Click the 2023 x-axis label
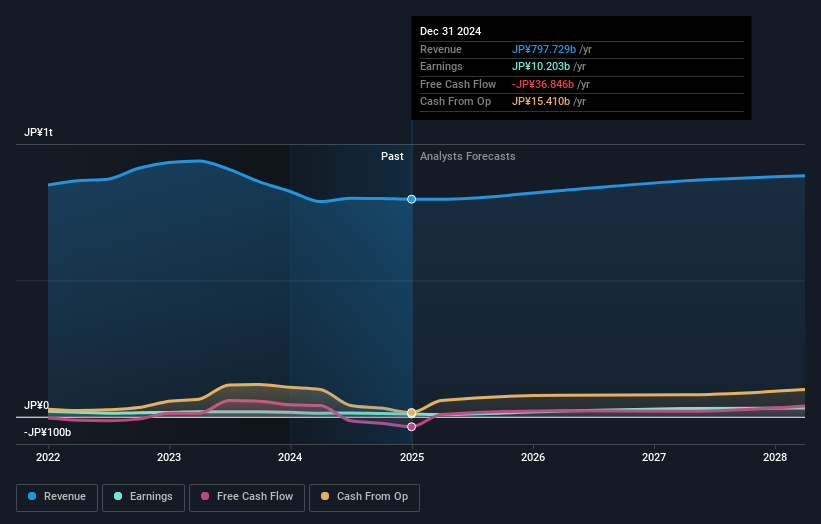 pos(169,457)
